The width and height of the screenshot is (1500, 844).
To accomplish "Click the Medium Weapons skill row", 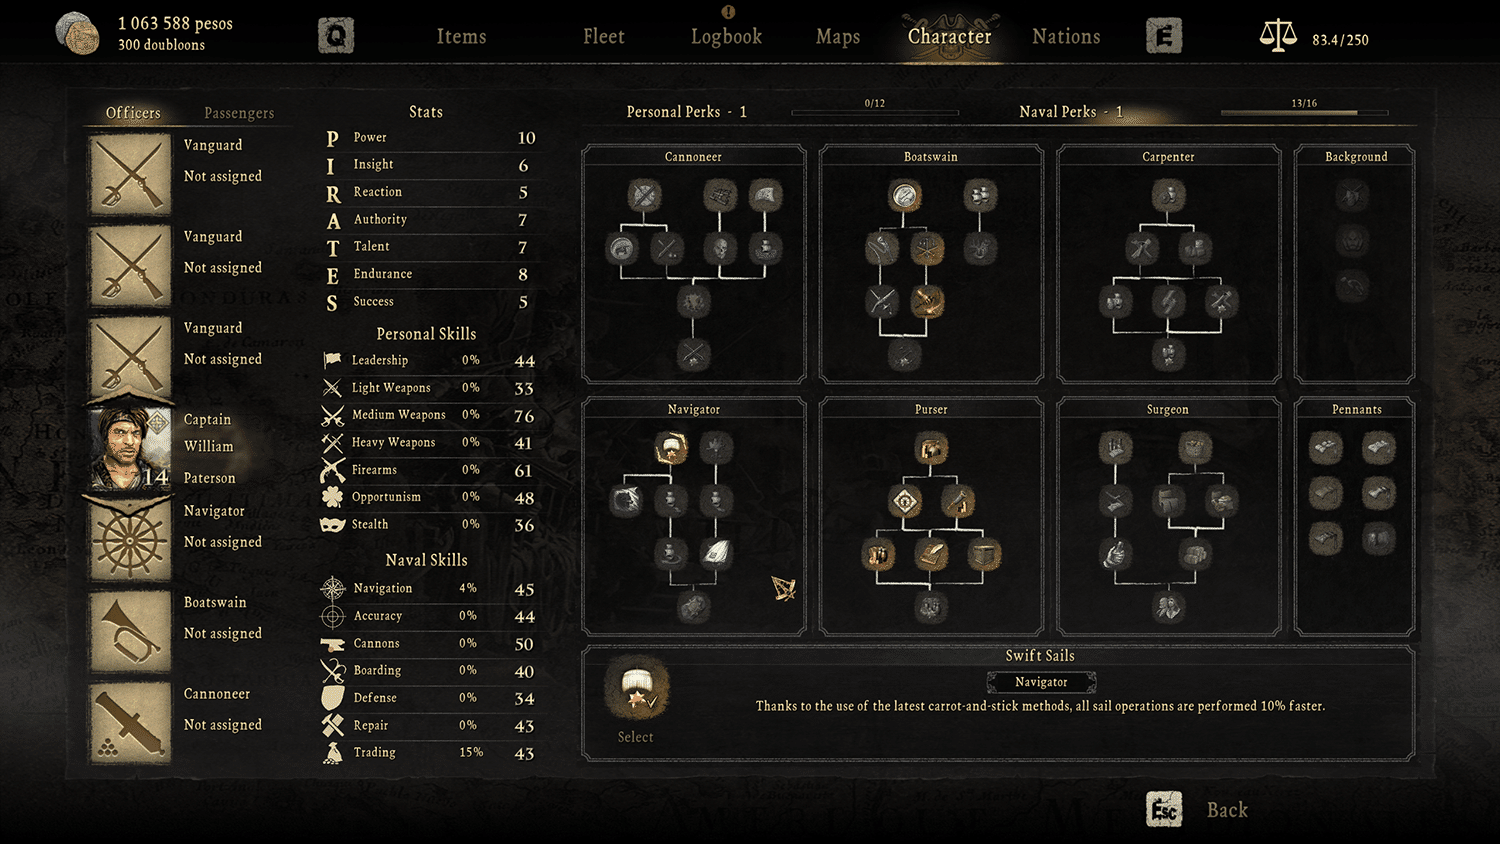I will (x=429, y=415).
